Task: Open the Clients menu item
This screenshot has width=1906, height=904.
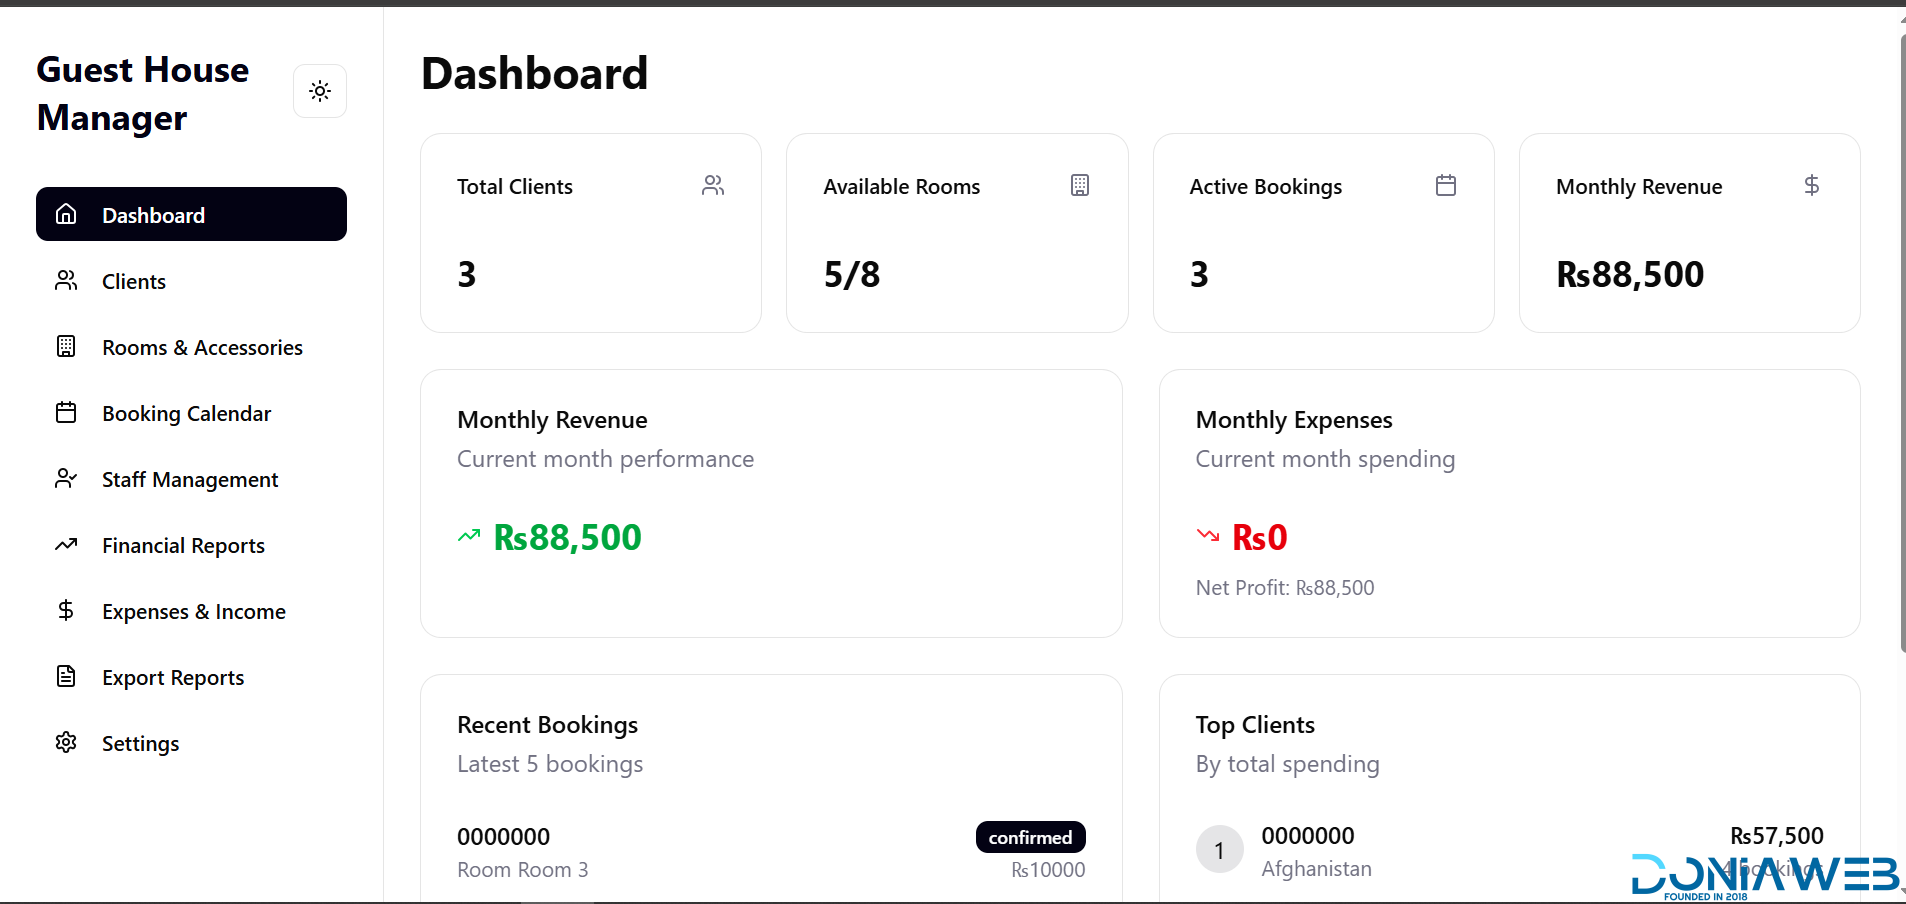Action: pos(134,282)
